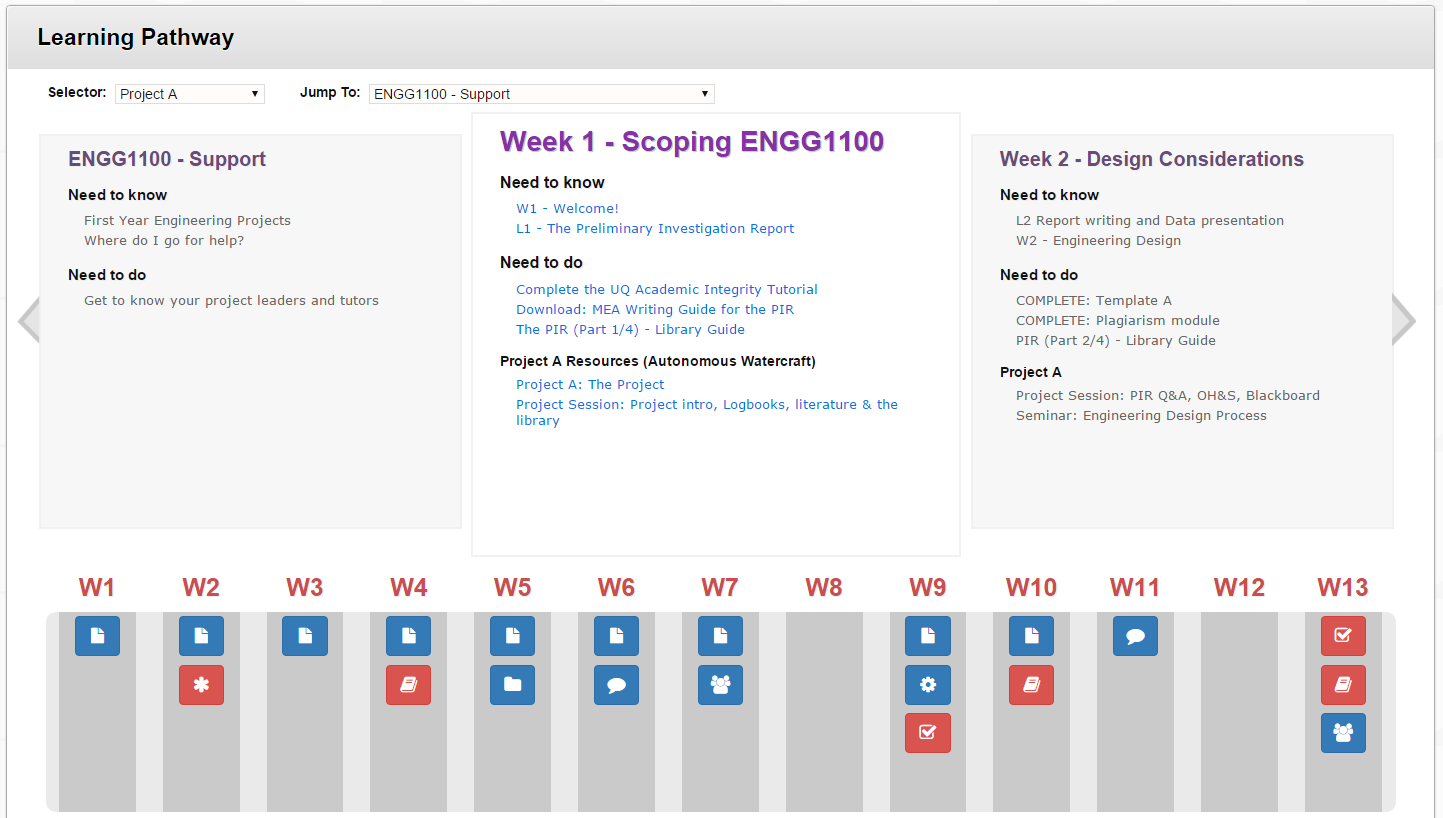The image size is (1443, 818).
Task: Click the W4 blue document icon
Action: coord(408,636)
